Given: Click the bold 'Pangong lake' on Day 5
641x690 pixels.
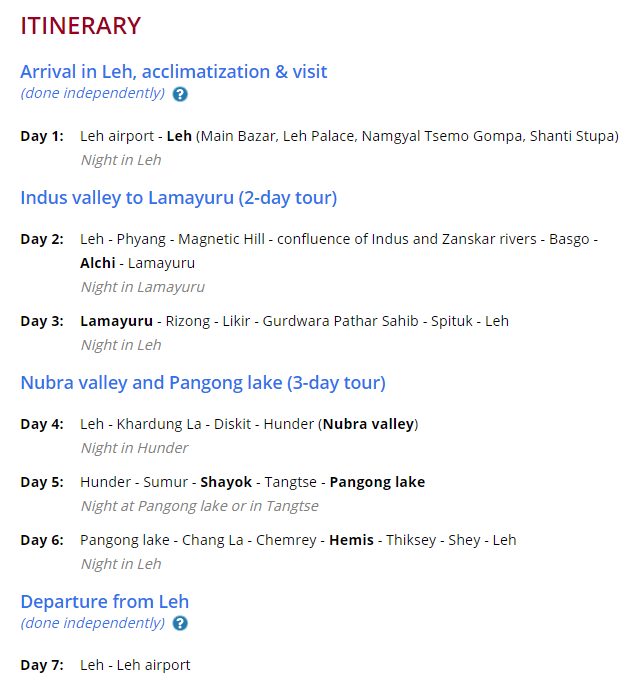Looking at the screenshot, I should tap(377, 482).
